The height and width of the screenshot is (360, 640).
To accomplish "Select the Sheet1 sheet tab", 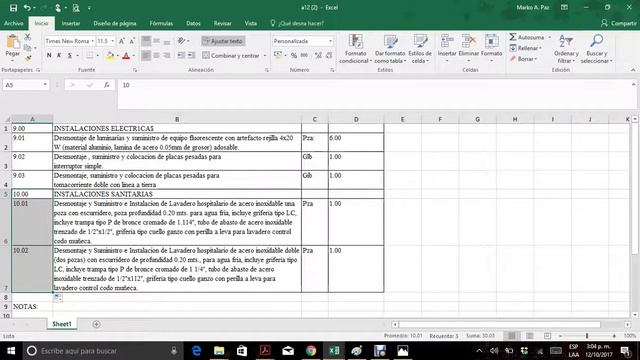I will [x=62, y=324].
